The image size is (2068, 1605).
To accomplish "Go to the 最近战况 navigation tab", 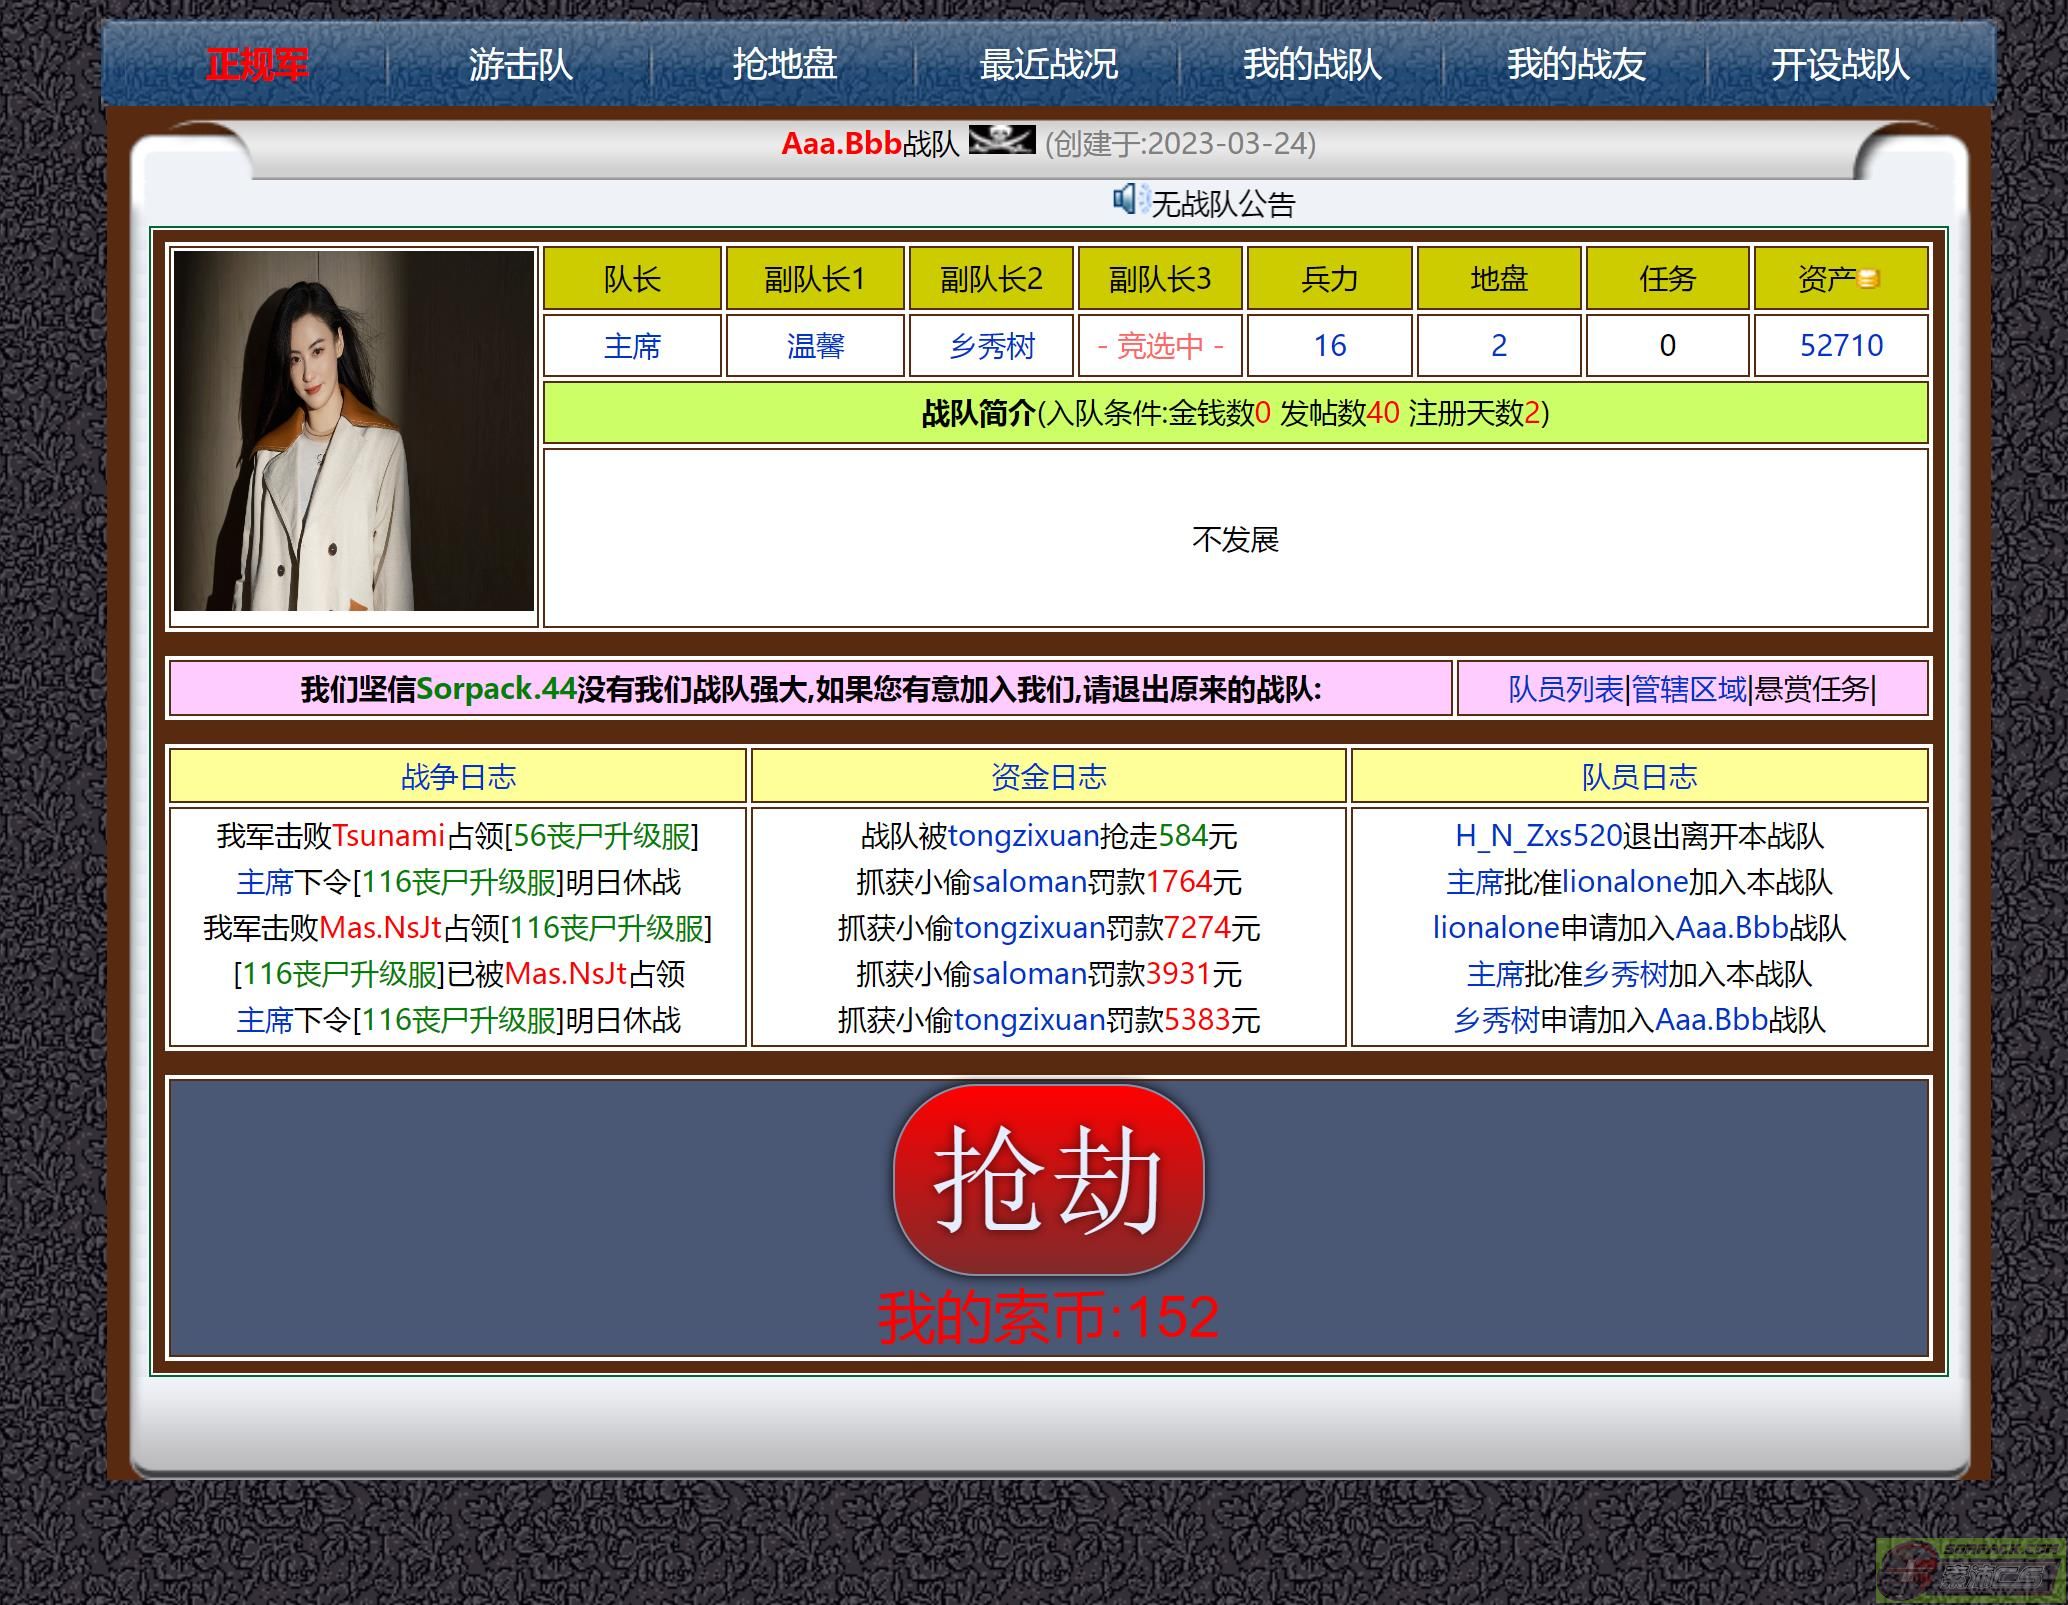I will click(x=1048, y=65).
